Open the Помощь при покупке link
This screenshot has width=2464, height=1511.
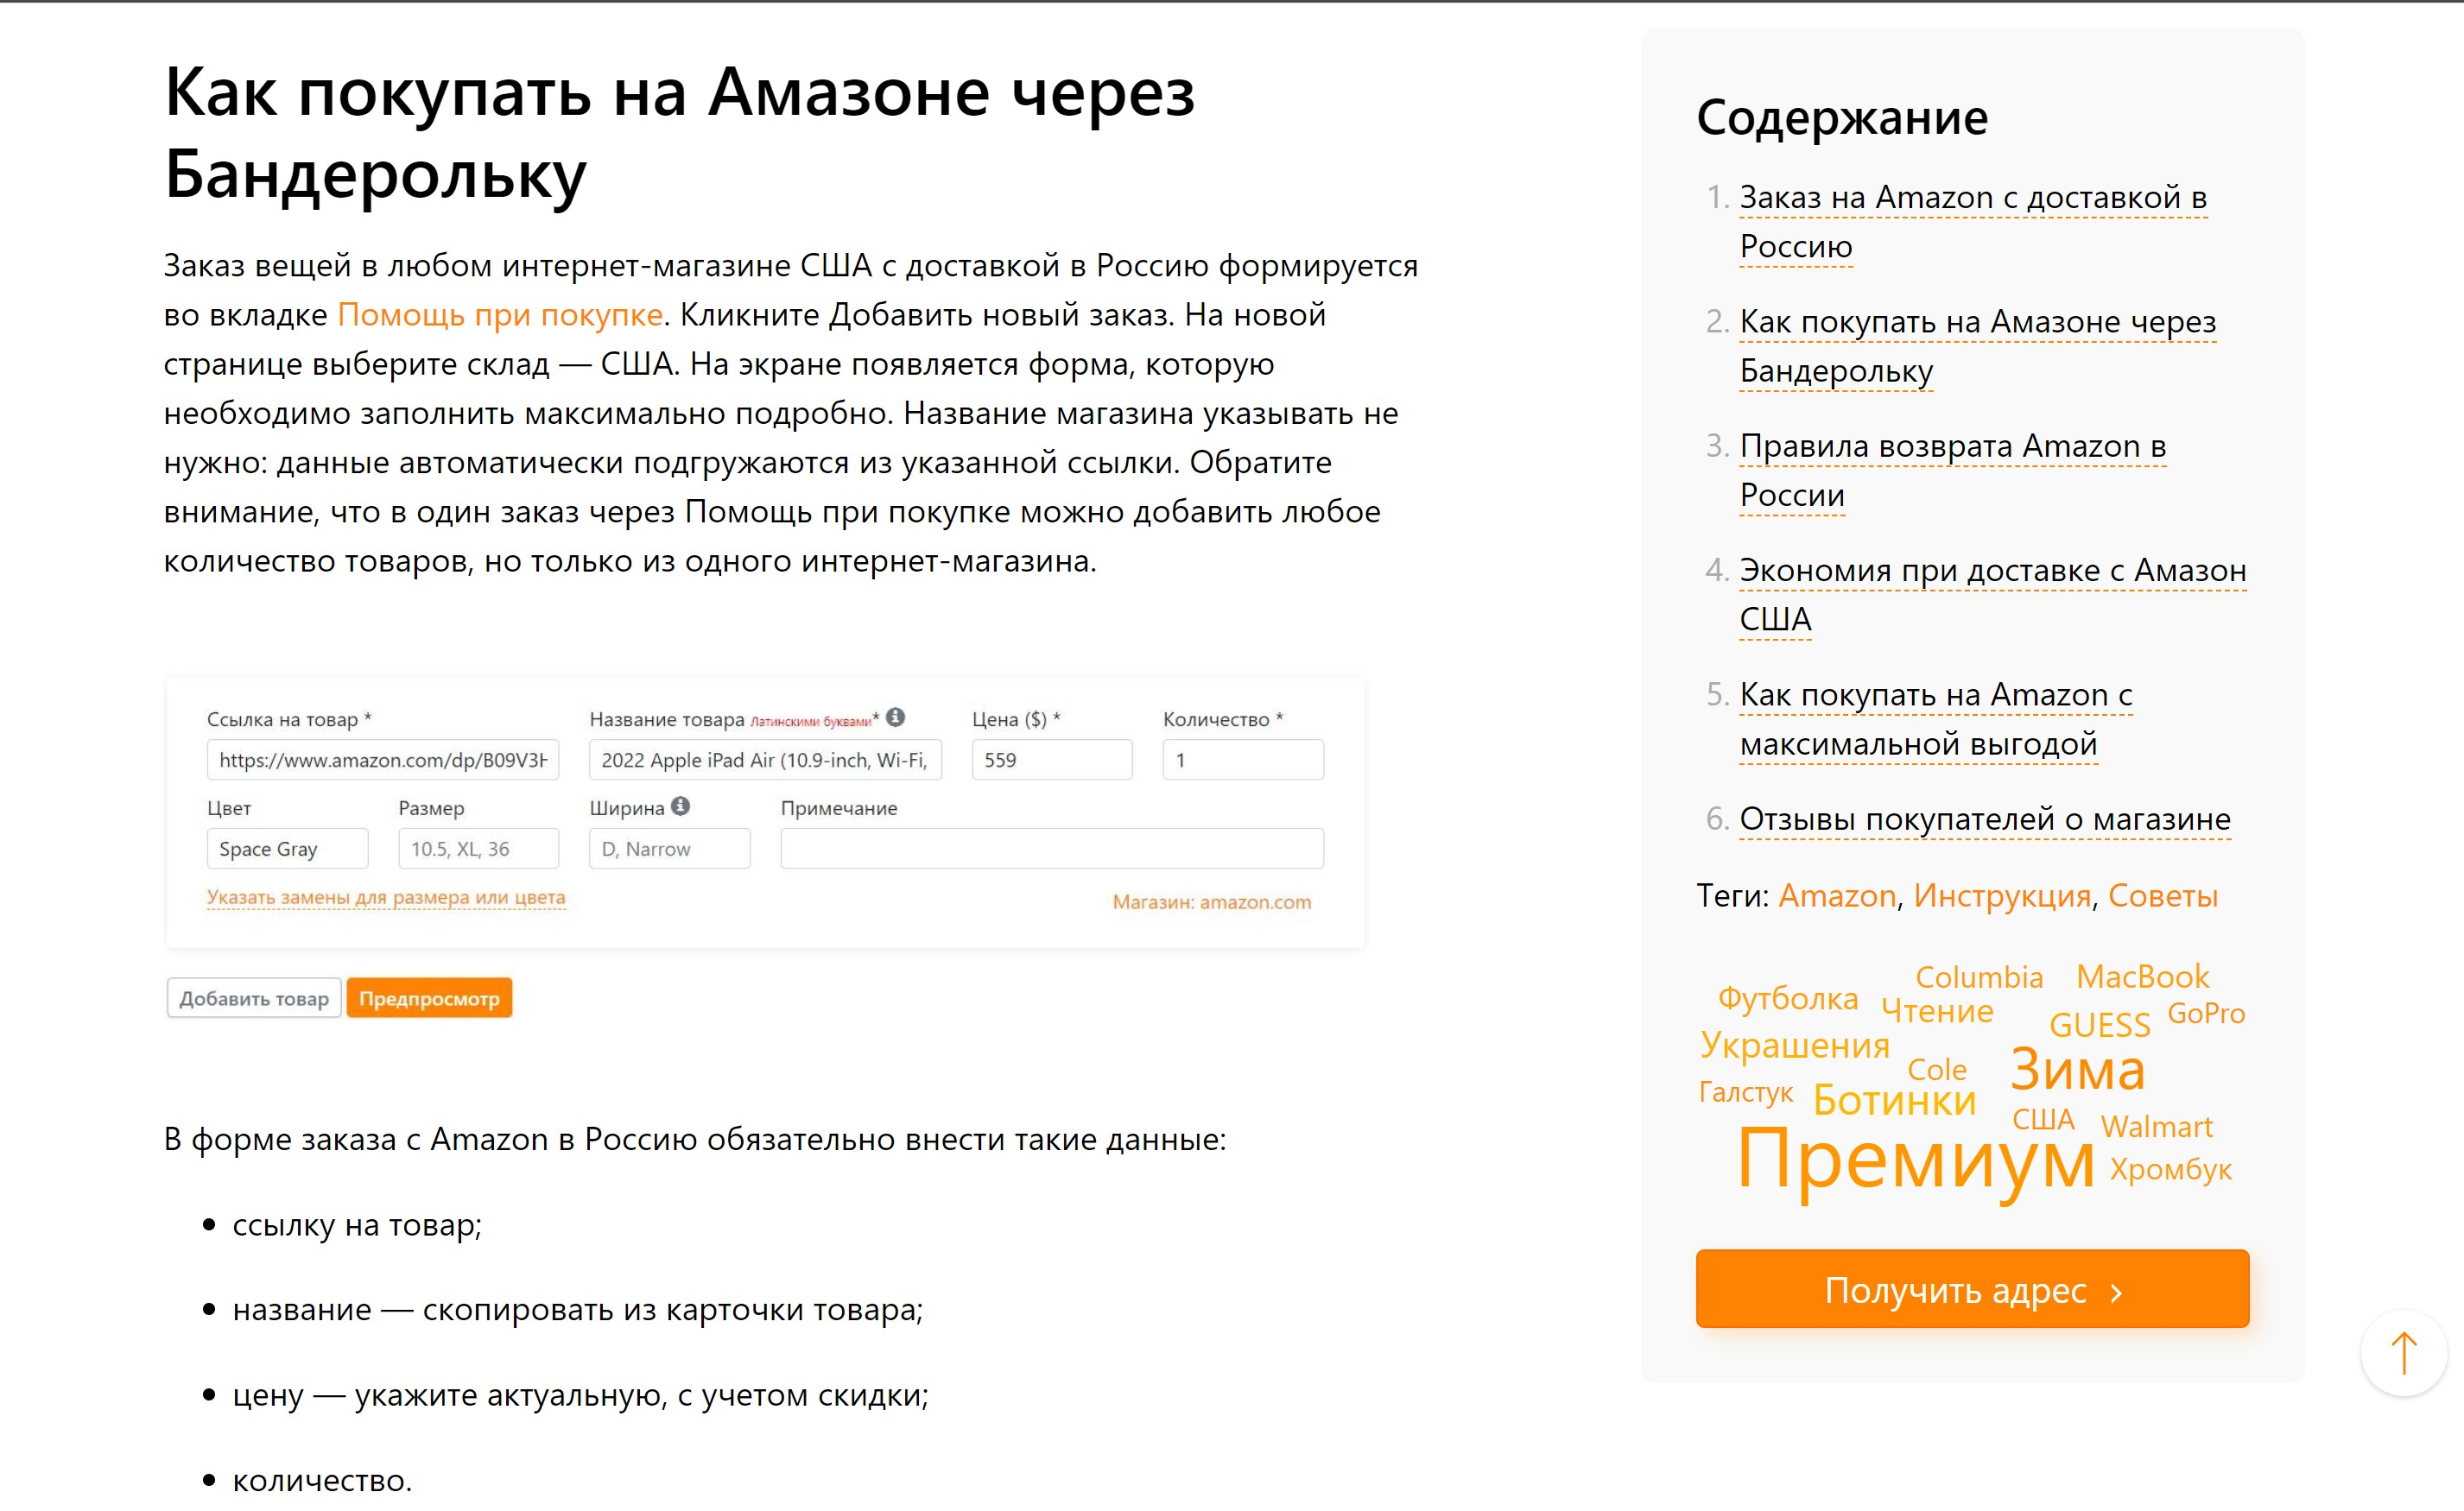[500, 314]
